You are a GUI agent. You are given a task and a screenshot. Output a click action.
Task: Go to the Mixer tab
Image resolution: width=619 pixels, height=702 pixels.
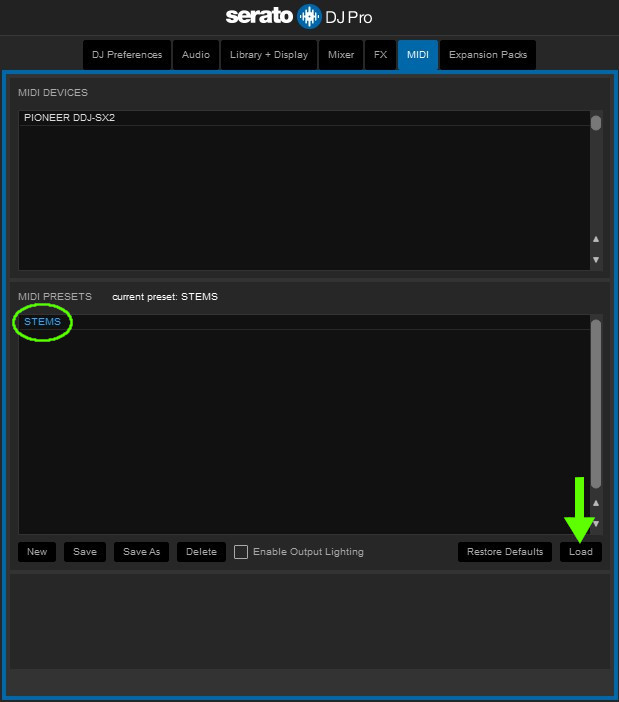(x=341, y=55)
